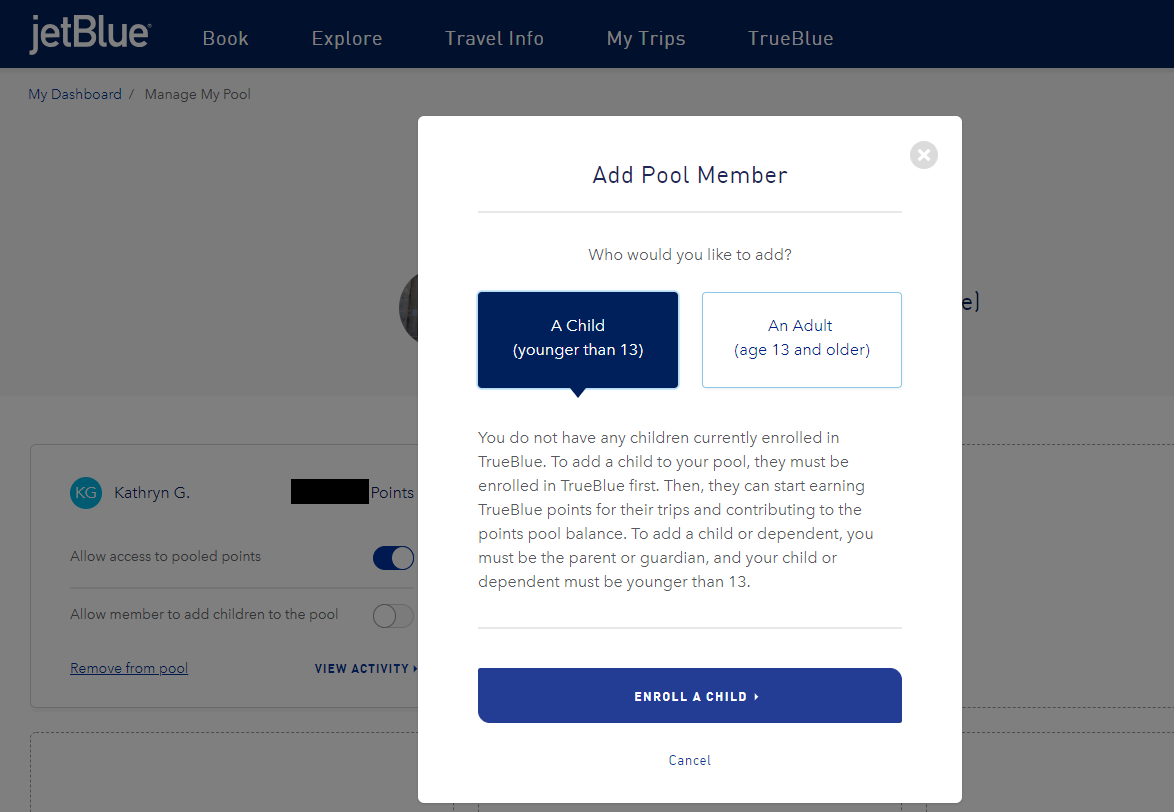Choose An Adult (age 13 and older)
1174x812 pixels.
pyautogui.click(x=801, y=339)
